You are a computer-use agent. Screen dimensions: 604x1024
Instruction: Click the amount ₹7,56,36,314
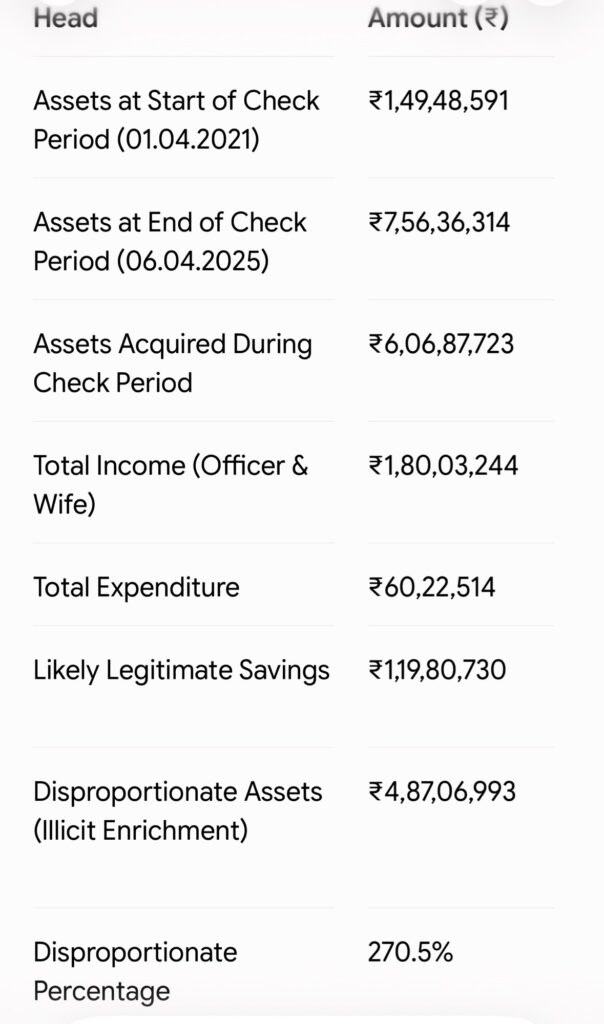coord(439,223)
